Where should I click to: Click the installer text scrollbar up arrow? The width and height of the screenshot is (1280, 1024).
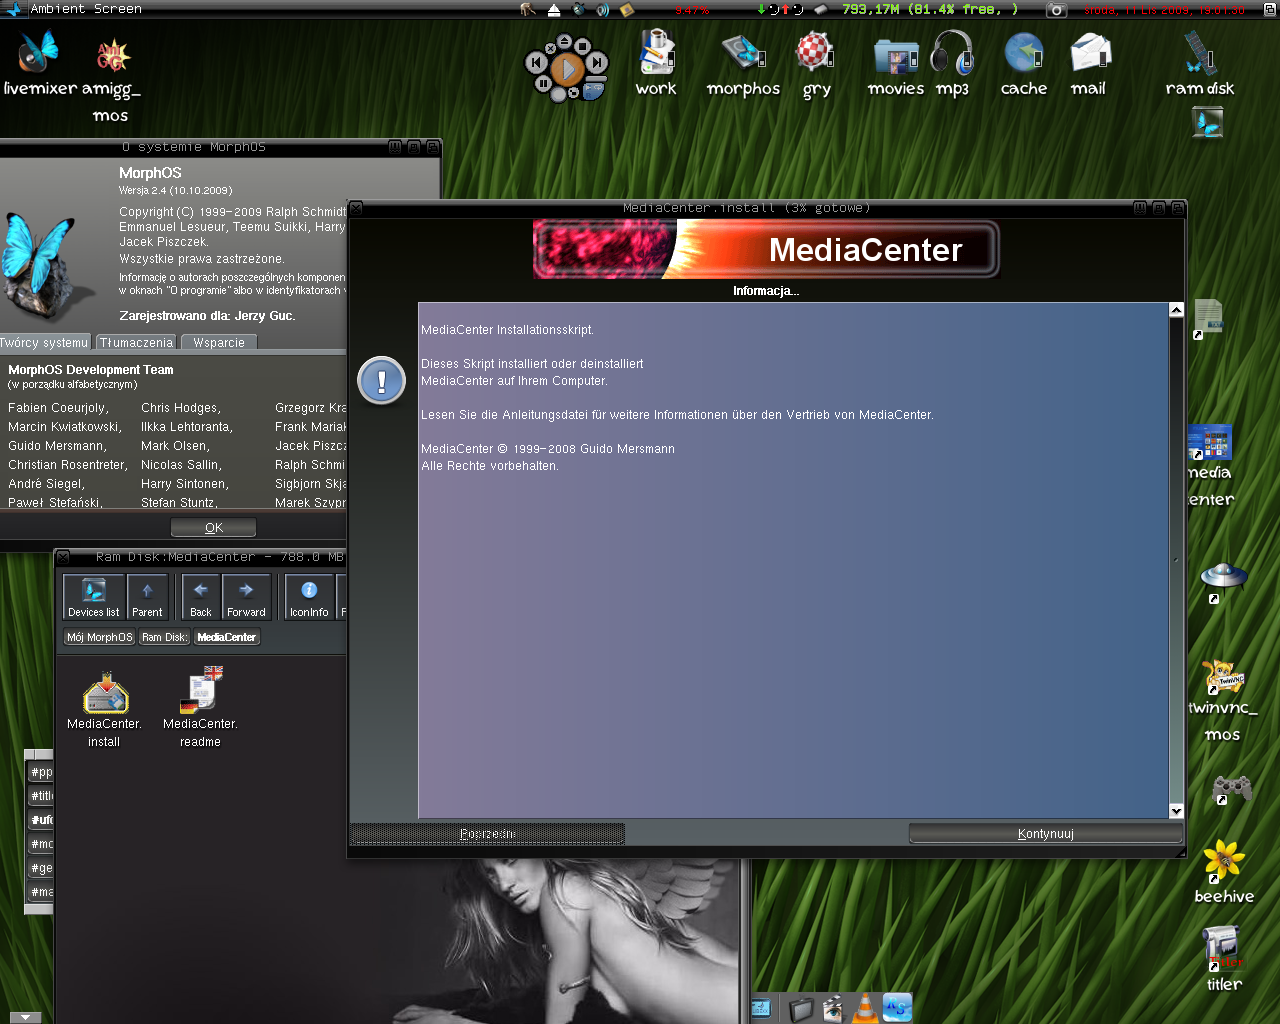pos(1176,310)
